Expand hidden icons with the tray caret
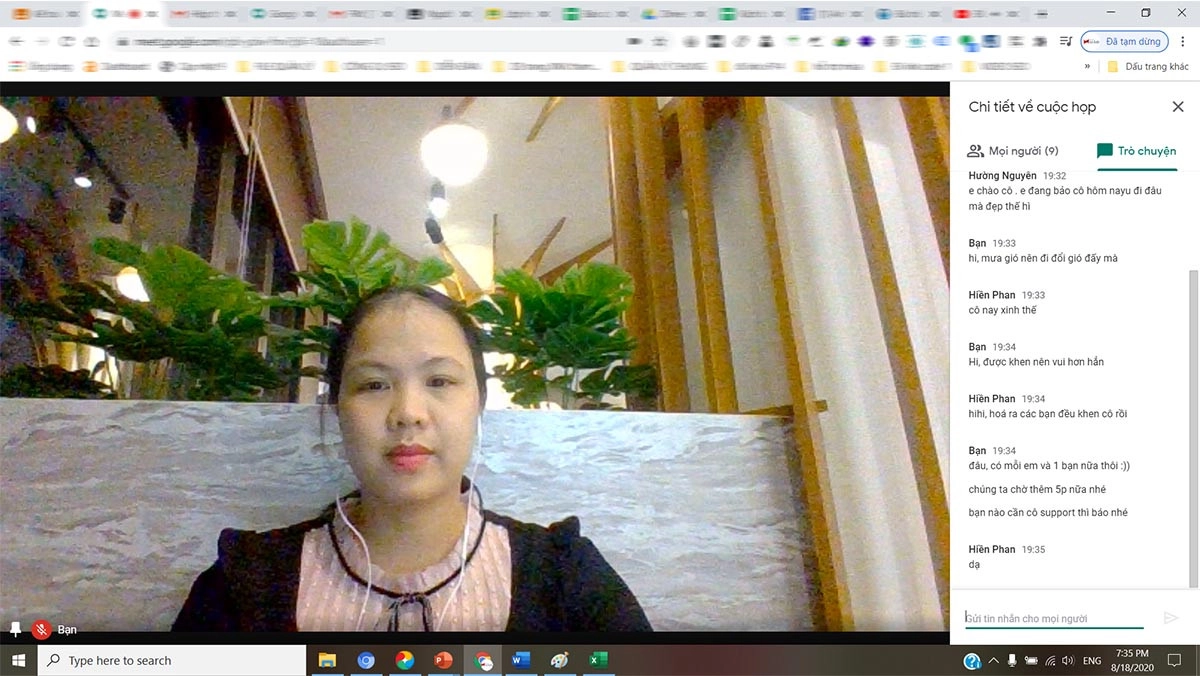The image size is (1200, 676). click(993, 660)
